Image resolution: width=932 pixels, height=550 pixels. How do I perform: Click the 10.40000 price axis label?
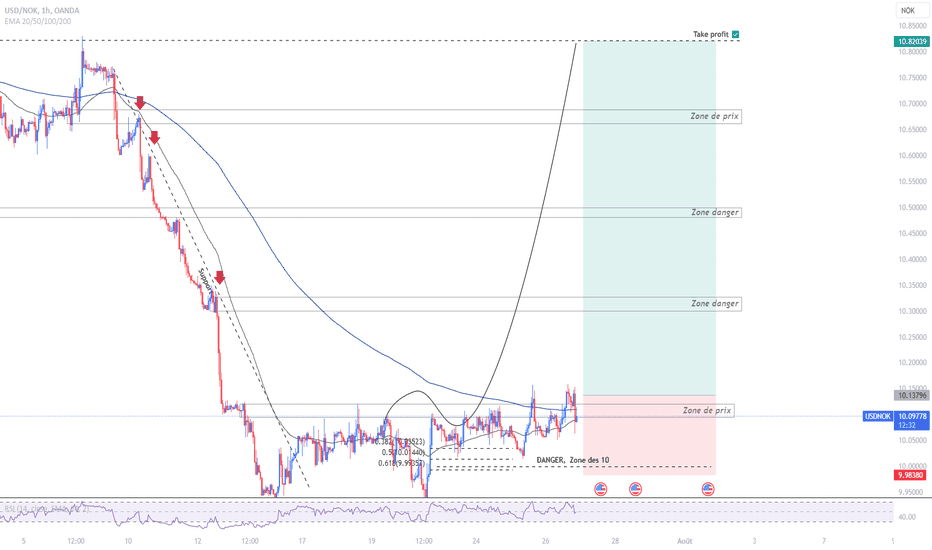912,259
